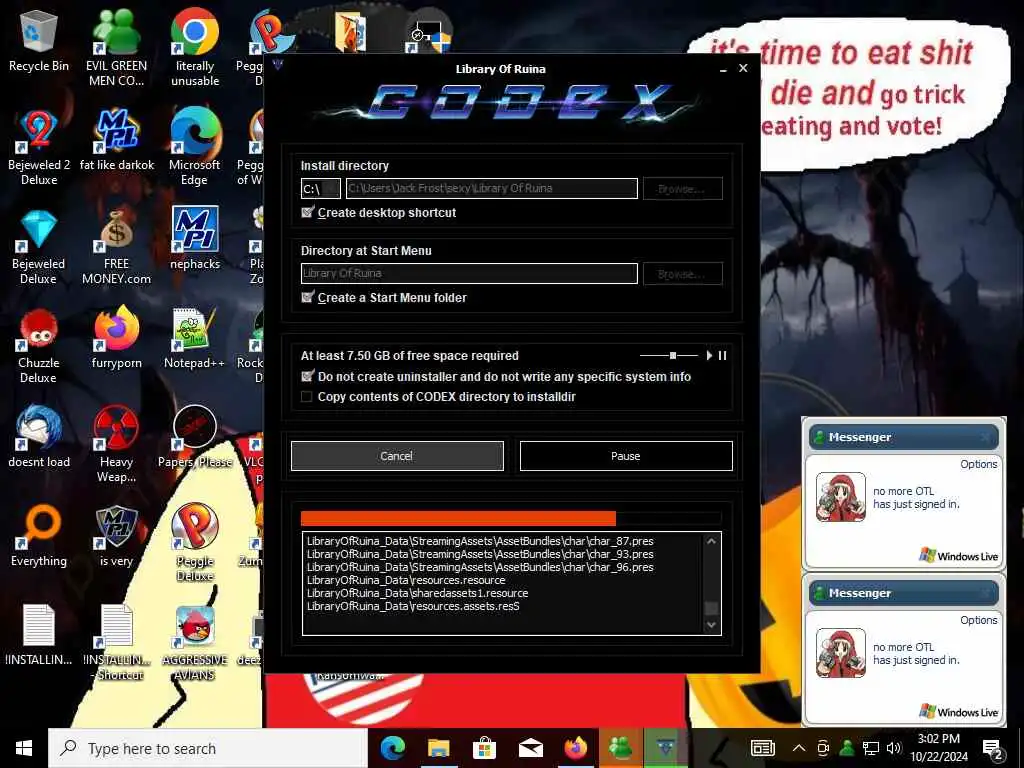The image size is (1024, 768).
Task: Toggle Create desktop shortcut checkbox
Action: tap(308, 212)
